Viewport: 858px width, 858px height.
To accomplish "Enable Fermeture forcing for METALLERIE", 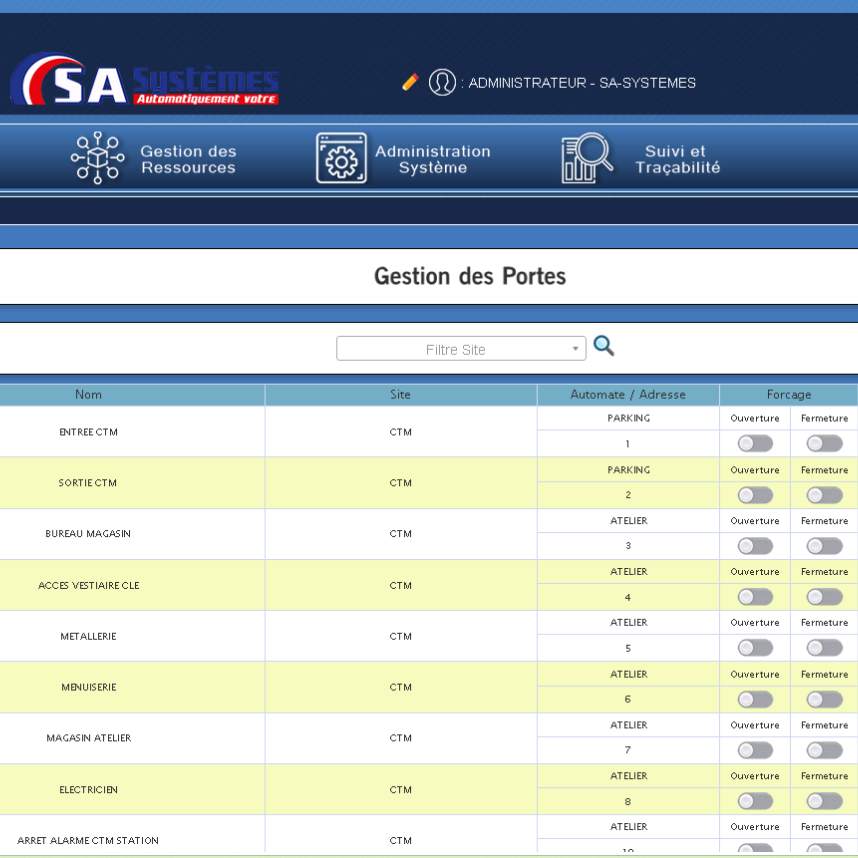I will coord(825,648).
